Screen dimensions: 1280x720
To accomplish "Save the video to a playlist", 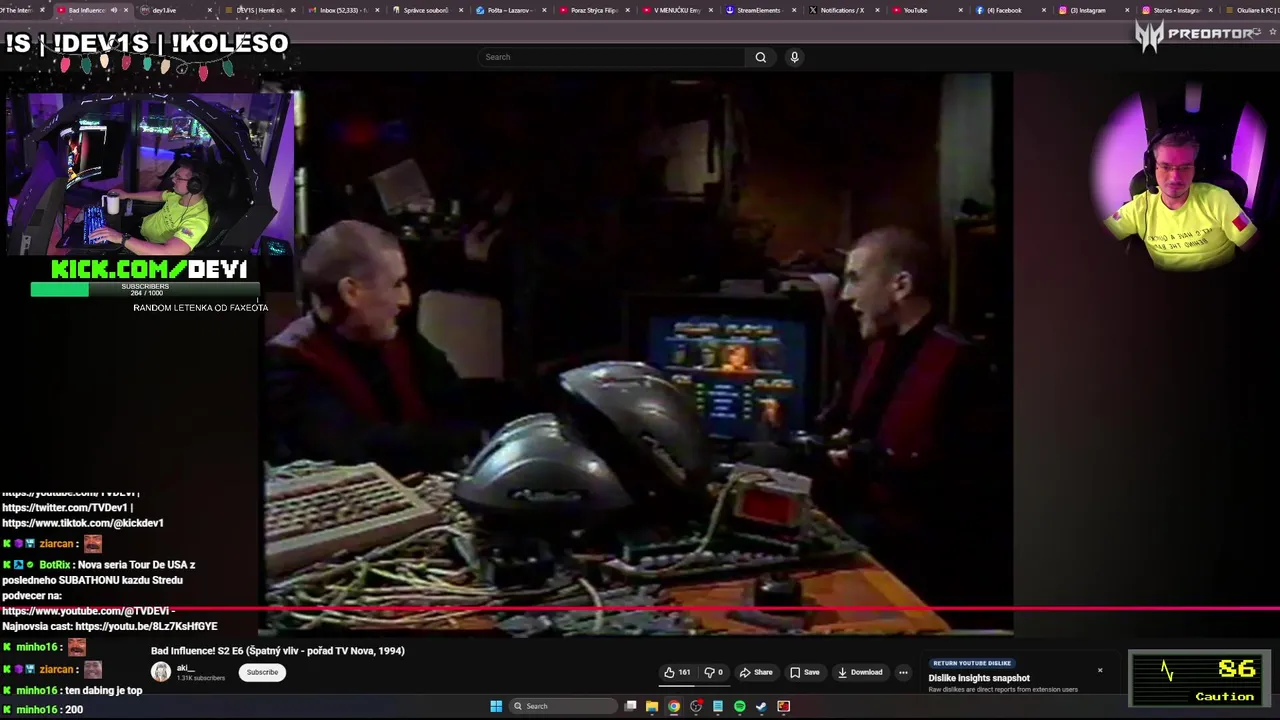I will tap(805, 672).
